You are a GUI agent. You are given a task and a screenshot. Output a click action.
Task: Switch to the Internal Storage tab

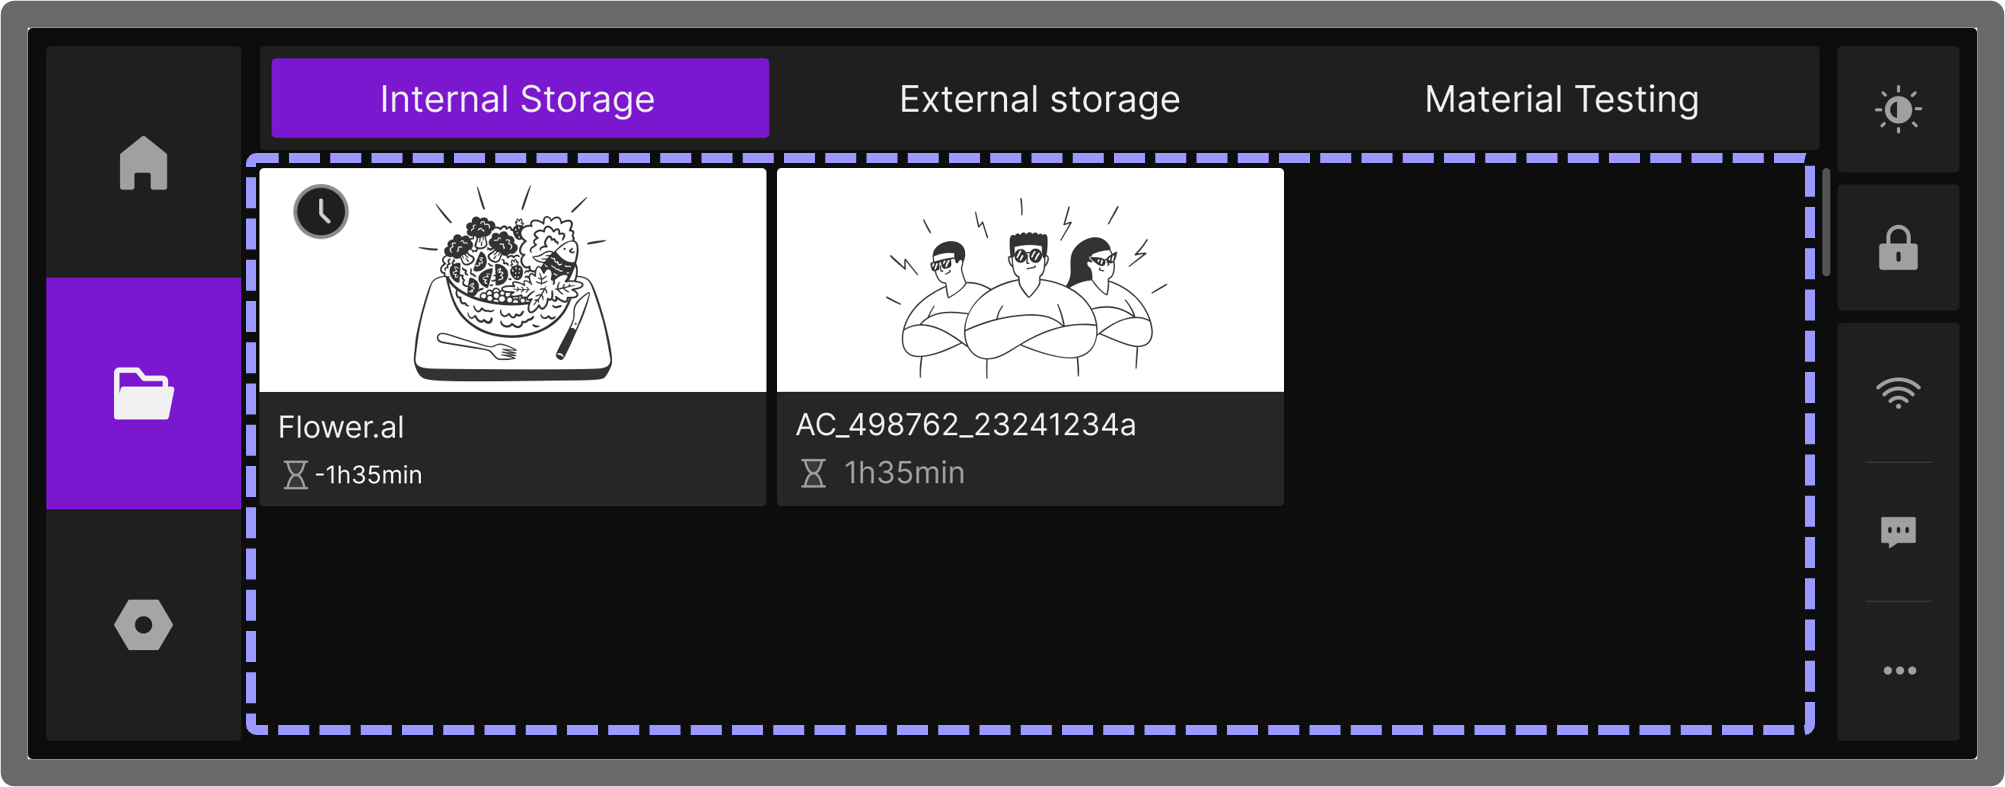[x=519, y=99]
